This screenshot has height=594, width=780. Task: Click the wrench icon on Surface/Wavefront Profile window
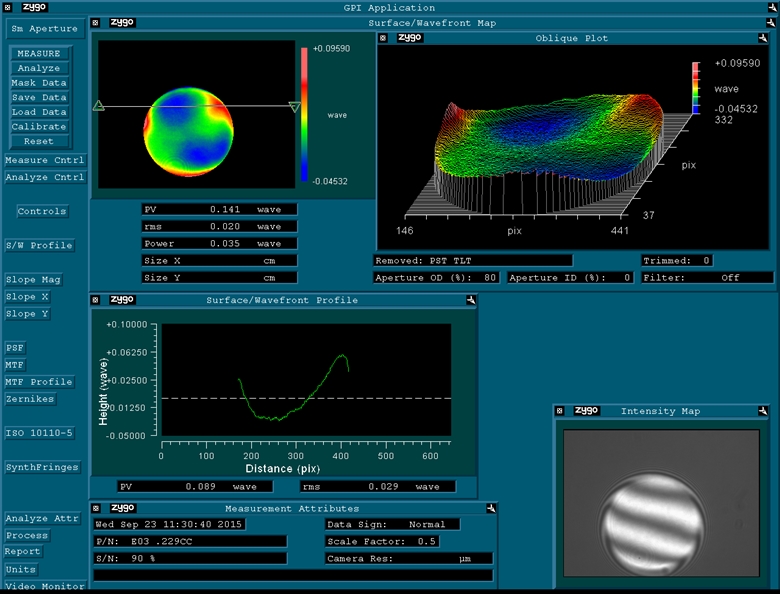[x=469, y=299]
